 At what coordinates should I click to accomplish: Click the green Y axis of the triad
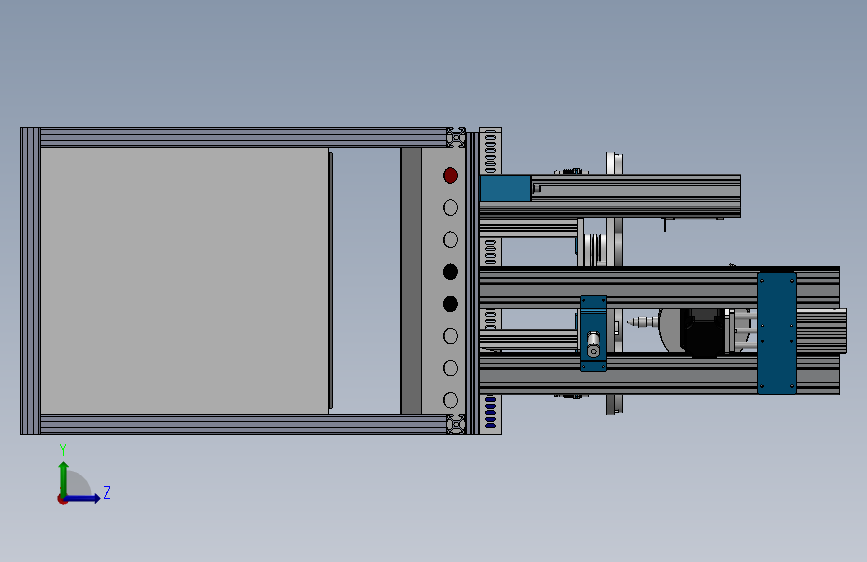pyautogui.click(x=64, y=479)
